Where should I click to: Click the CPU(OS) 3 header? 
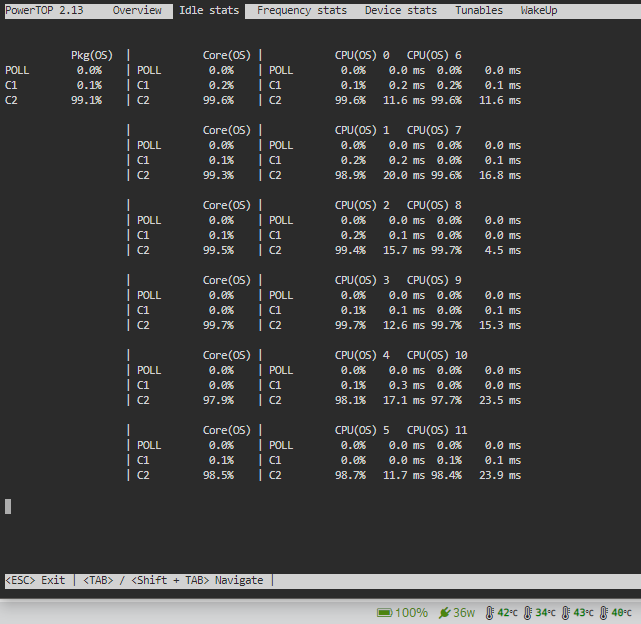coord(362,280)
